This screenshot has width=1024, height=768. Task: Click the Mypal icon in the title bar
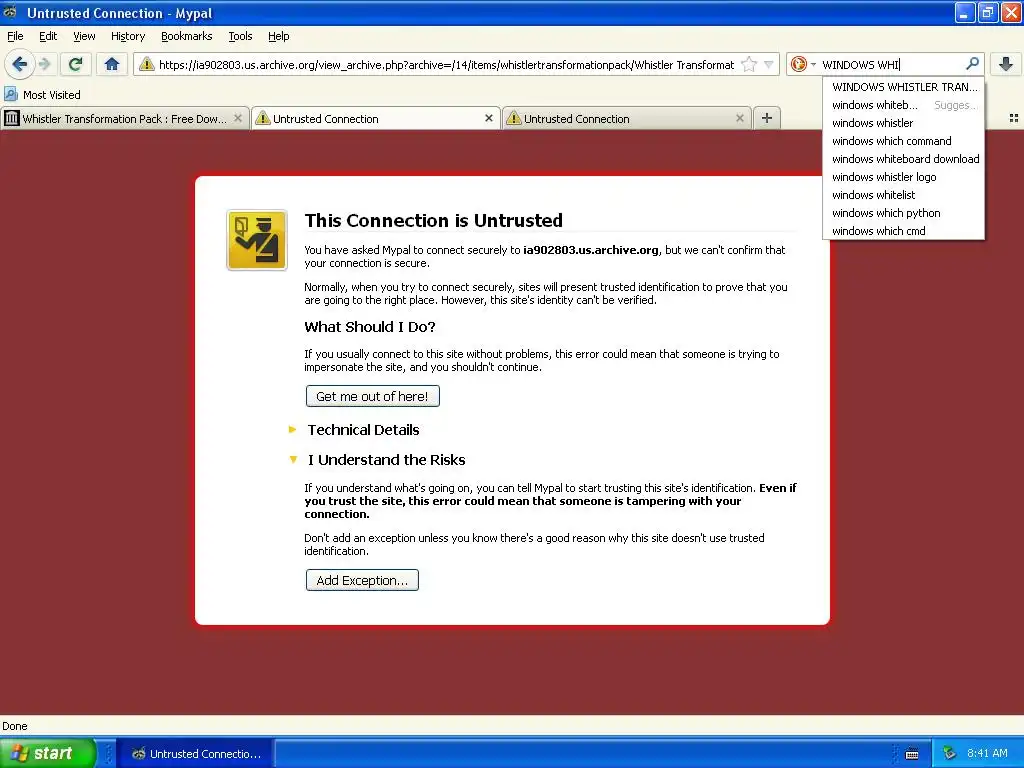tap(10, 12)
